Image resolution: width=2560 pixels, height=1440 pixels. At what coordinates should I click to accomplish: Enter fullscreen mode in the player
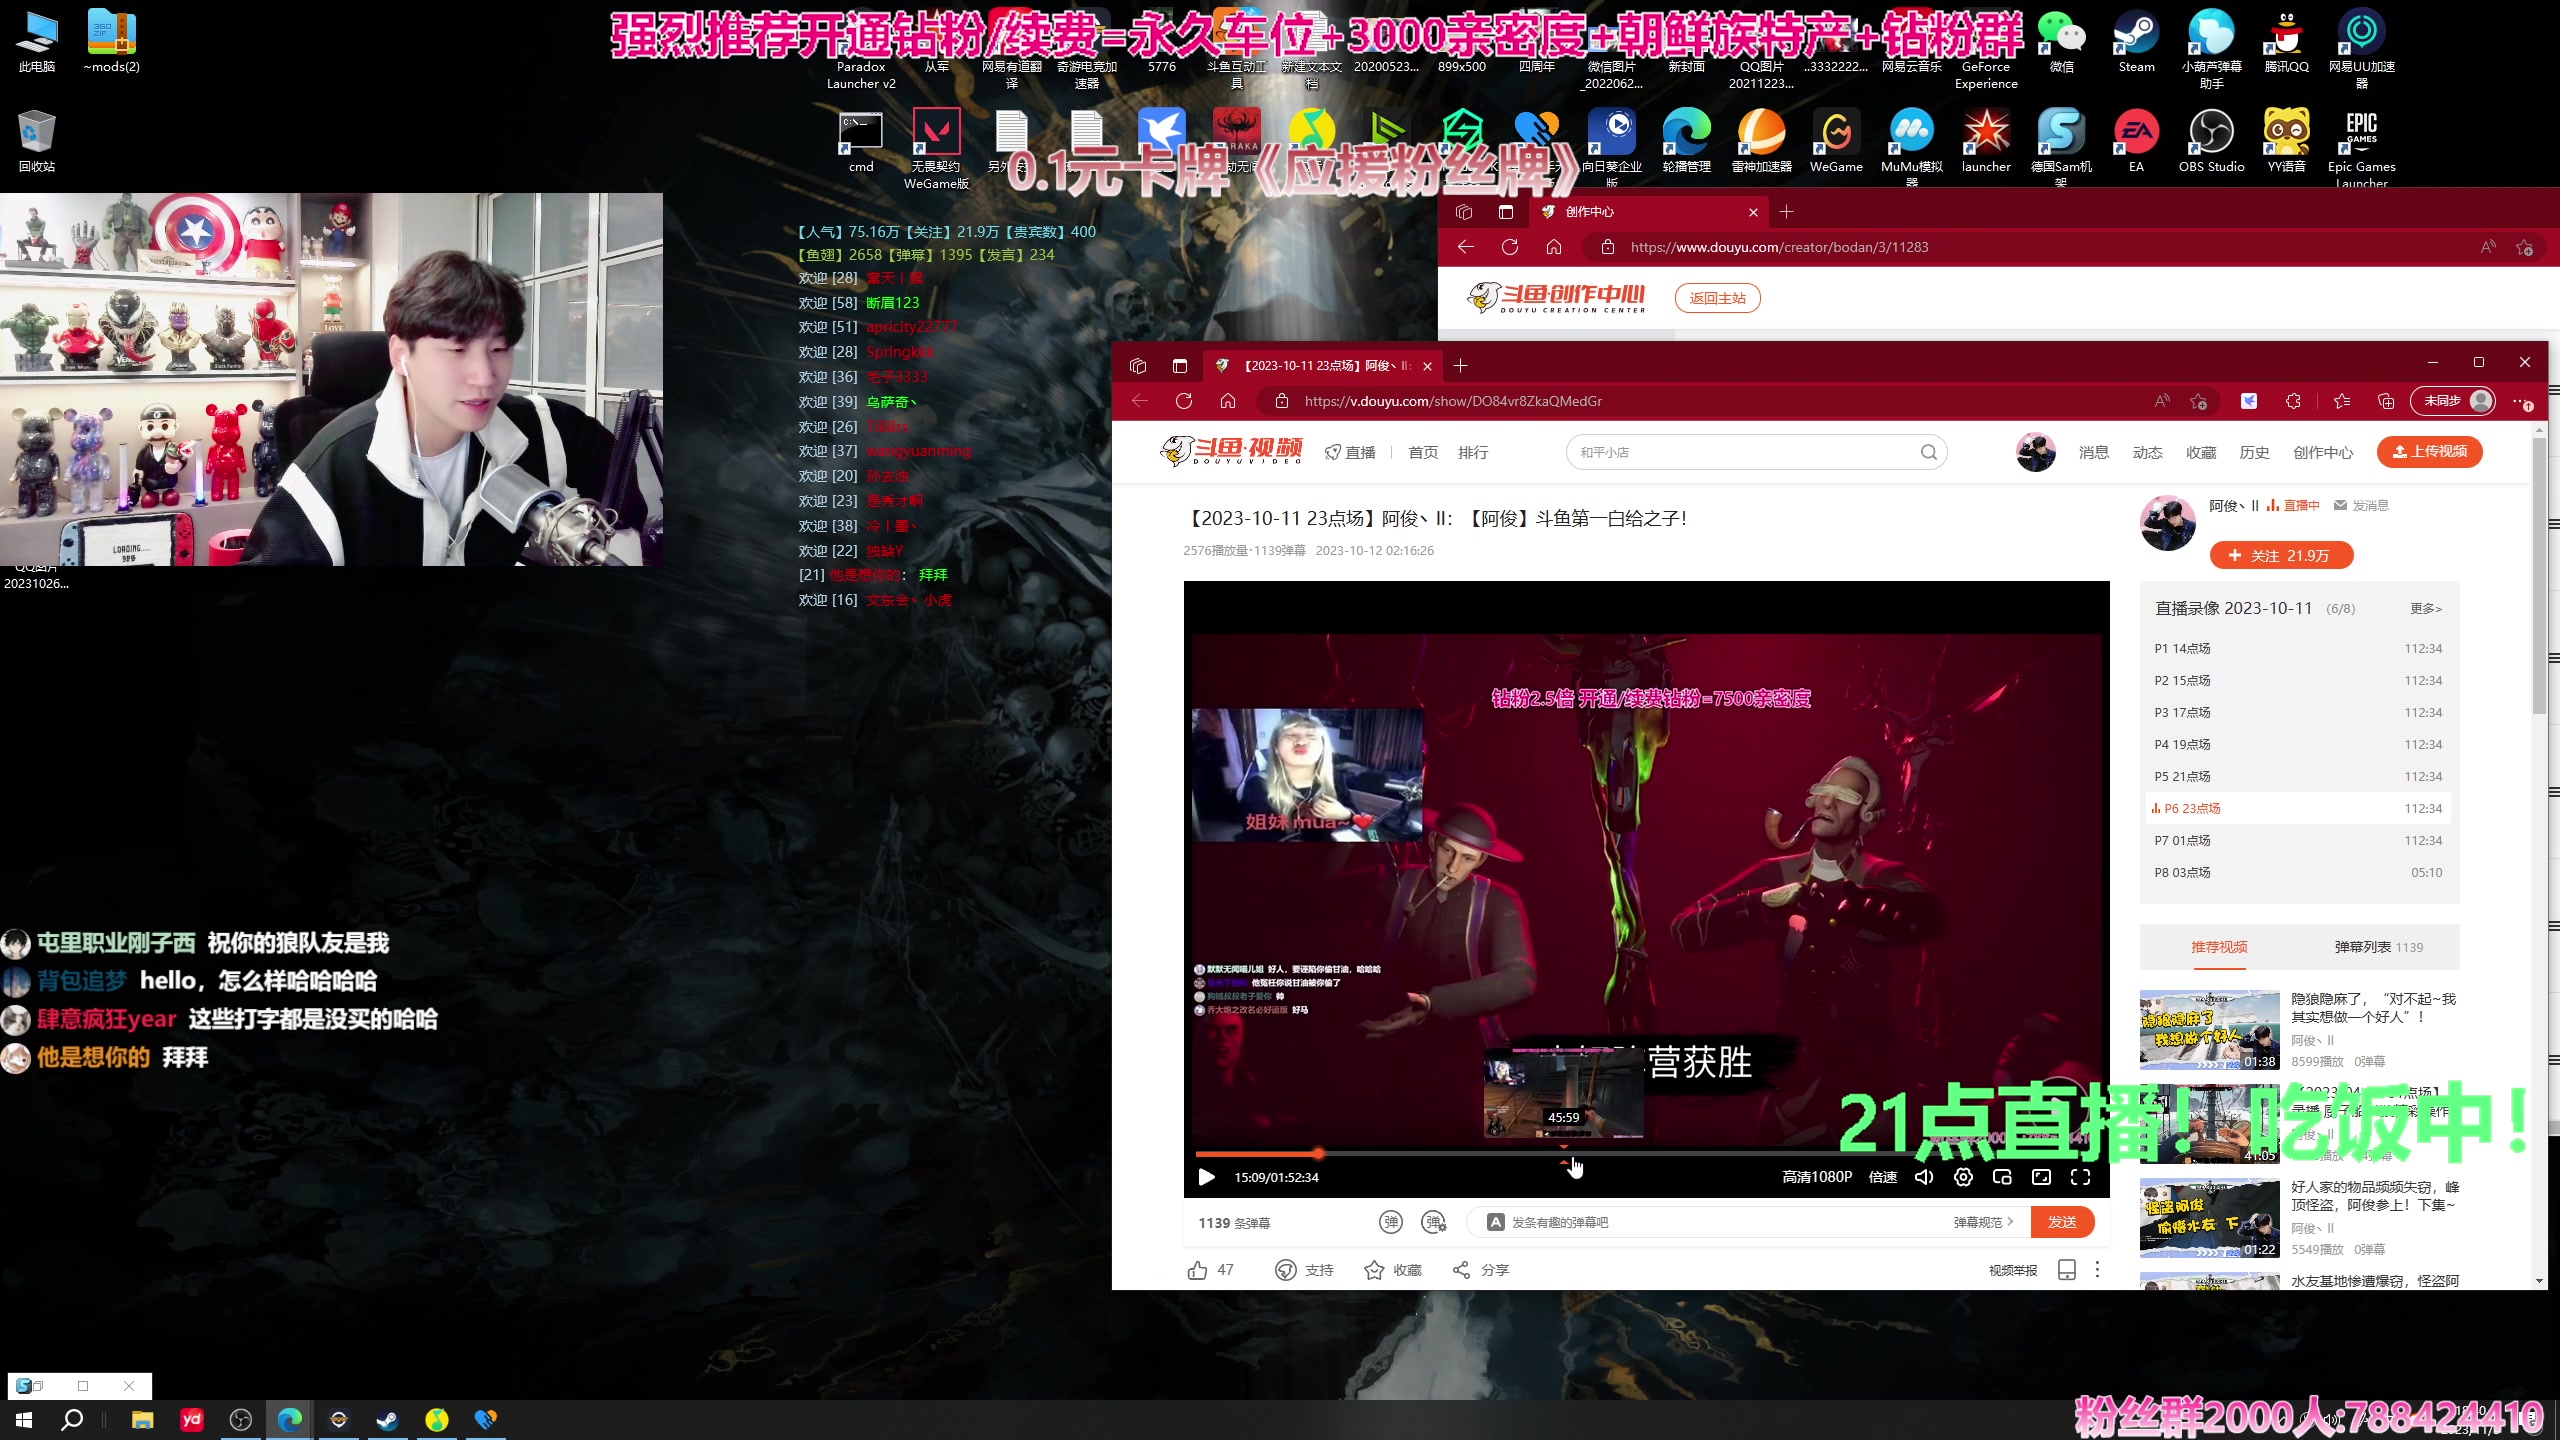pos(2080,1177)
